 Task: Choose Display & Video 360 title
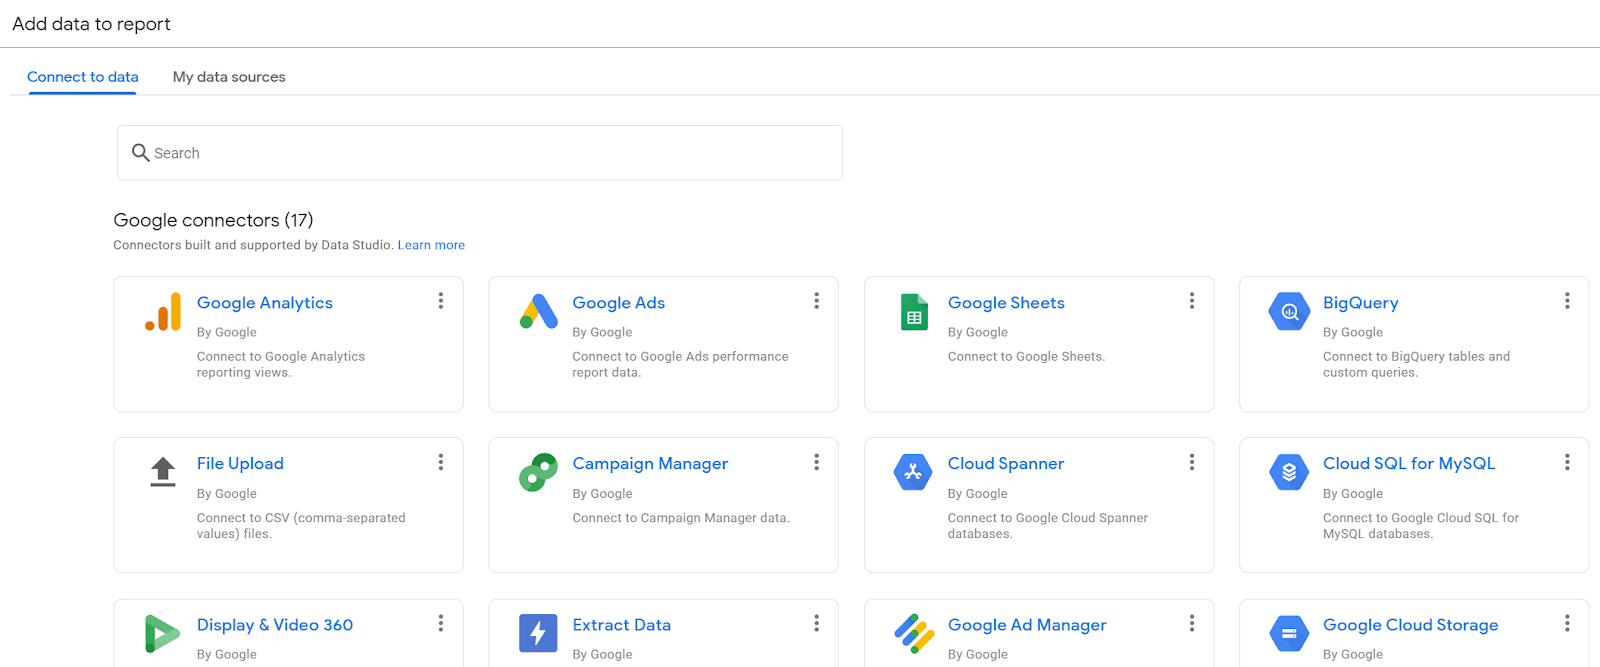pyautogui.click(x=275, y=625)
